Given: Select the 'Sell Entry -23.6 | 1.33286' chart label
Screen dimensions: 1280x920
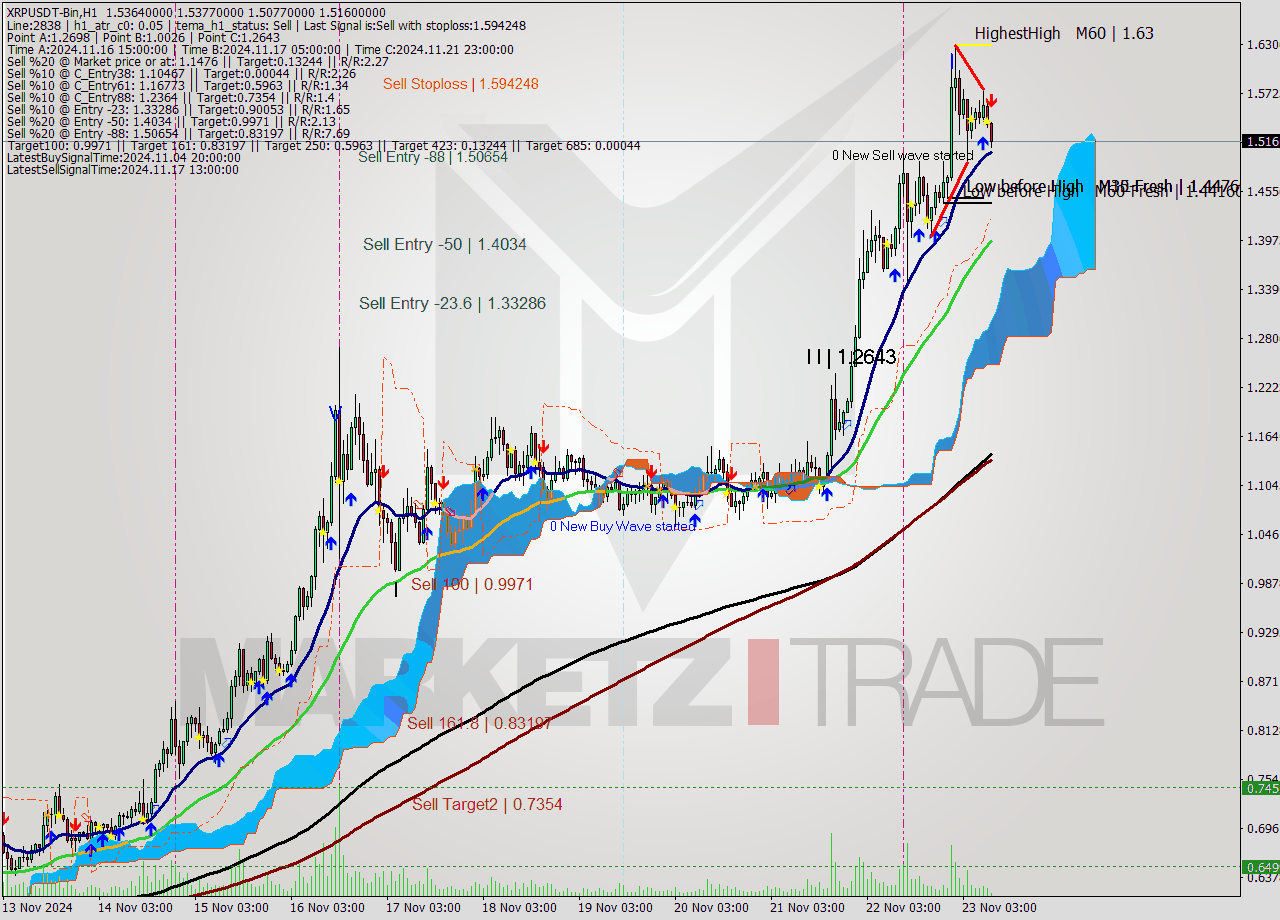Looking at the screenshot, I should (x=452, y=303).
